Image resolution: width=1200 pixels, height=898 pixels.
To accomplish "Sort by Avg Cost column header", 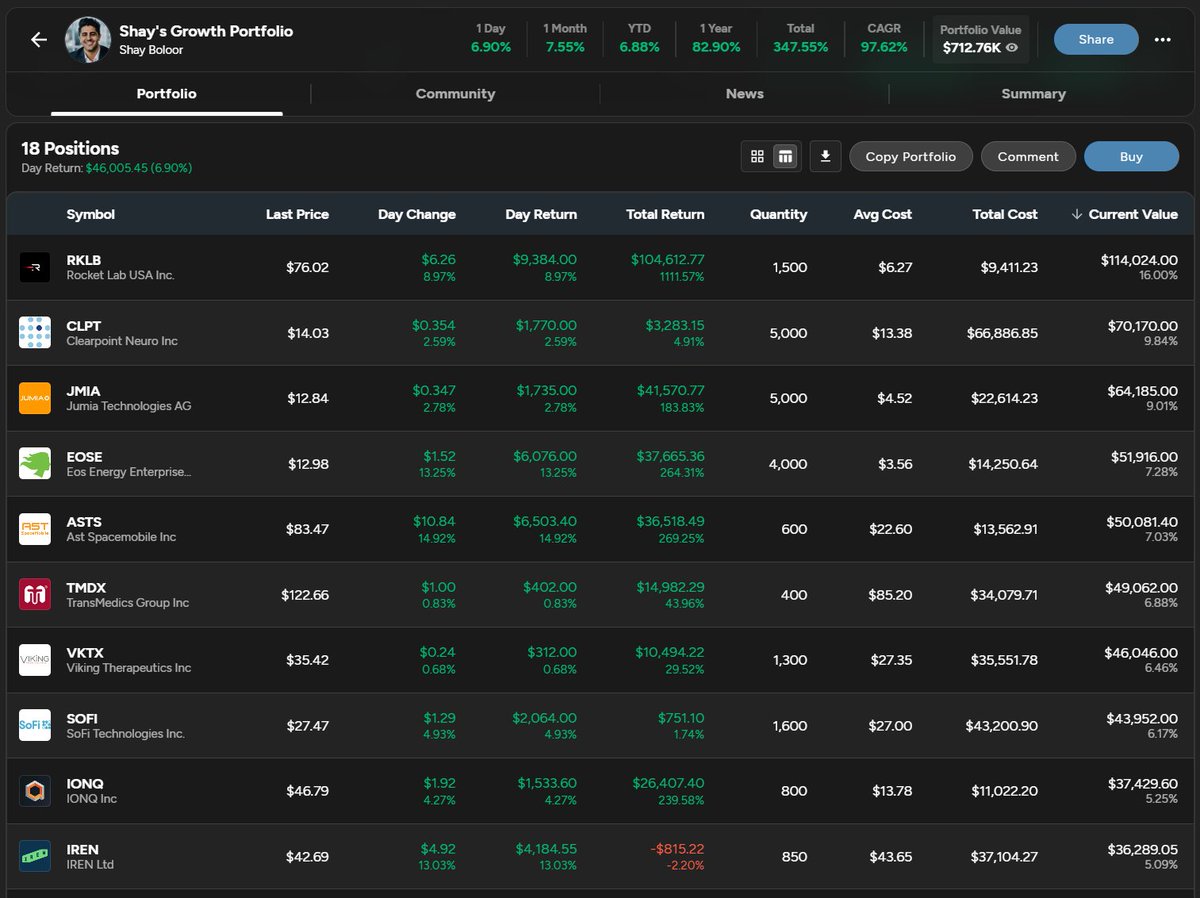I will pos(882,214).
